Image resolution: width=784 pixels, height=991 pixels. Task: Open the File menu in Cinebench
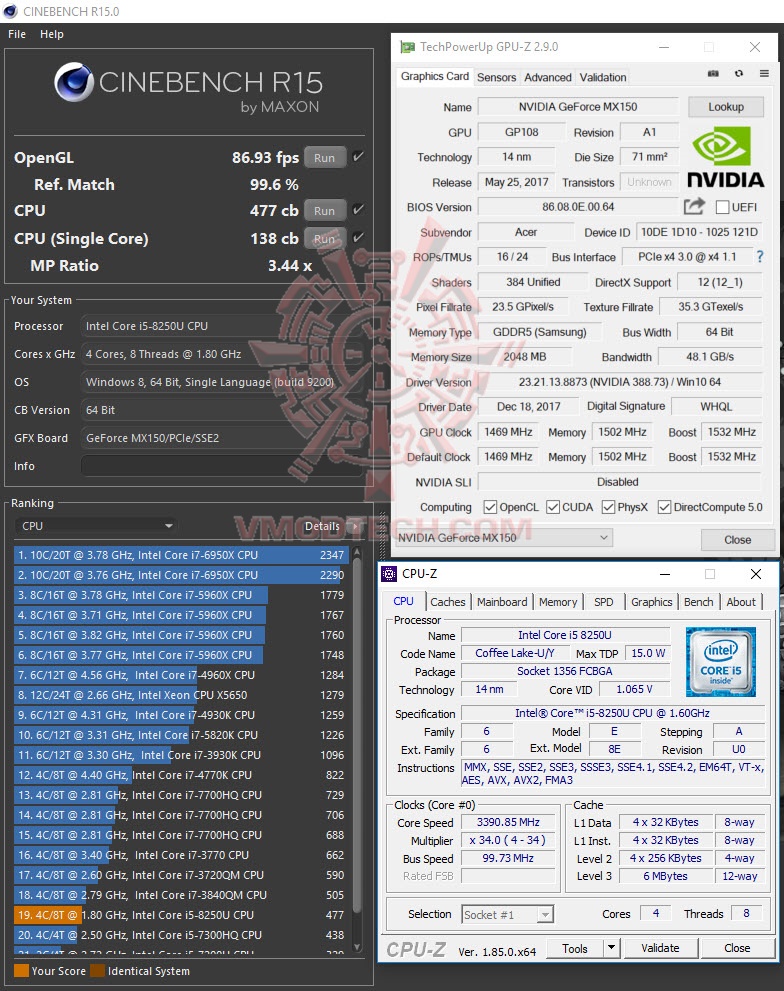pyautogui.click(x=17, y=34)
